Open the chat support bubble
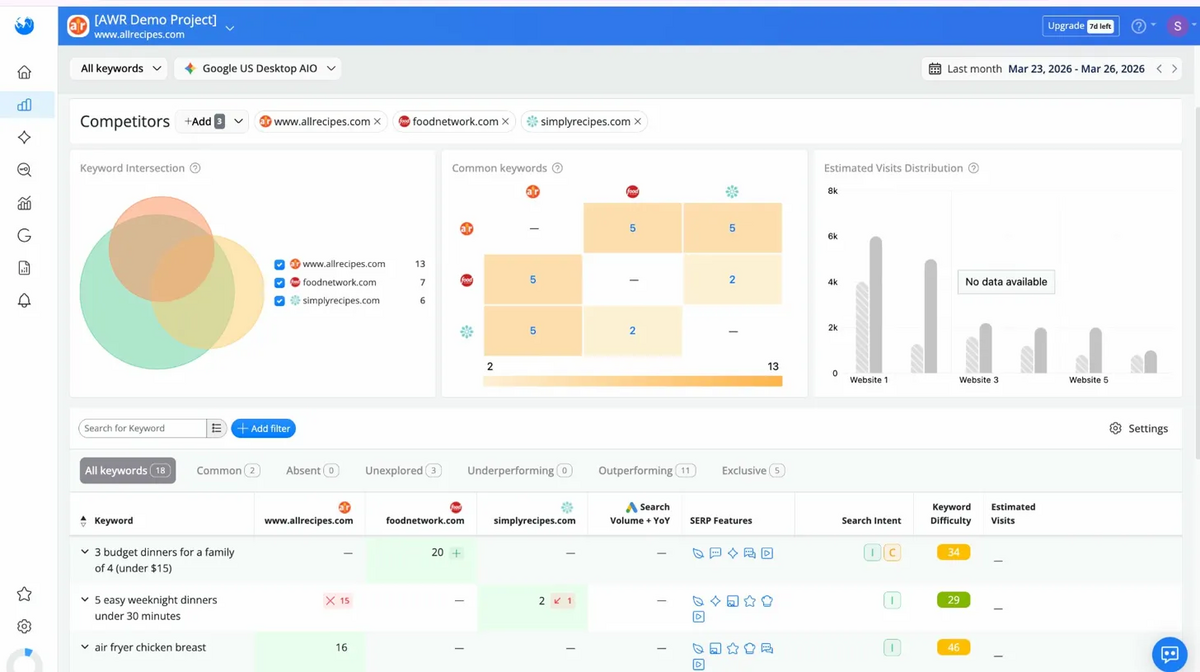This screenshot has height=672, width=1200. (1167, 654)
